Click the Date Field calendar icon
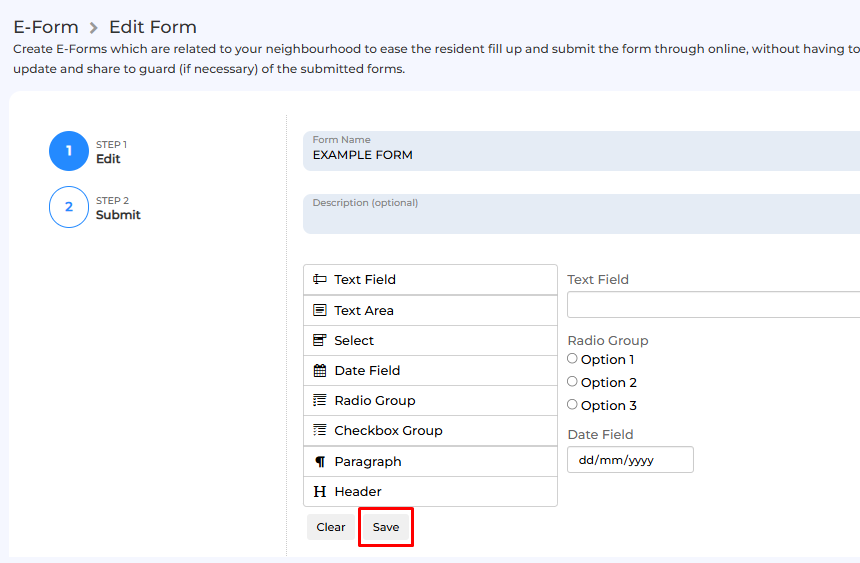860x563 pixels. [320, 370]
